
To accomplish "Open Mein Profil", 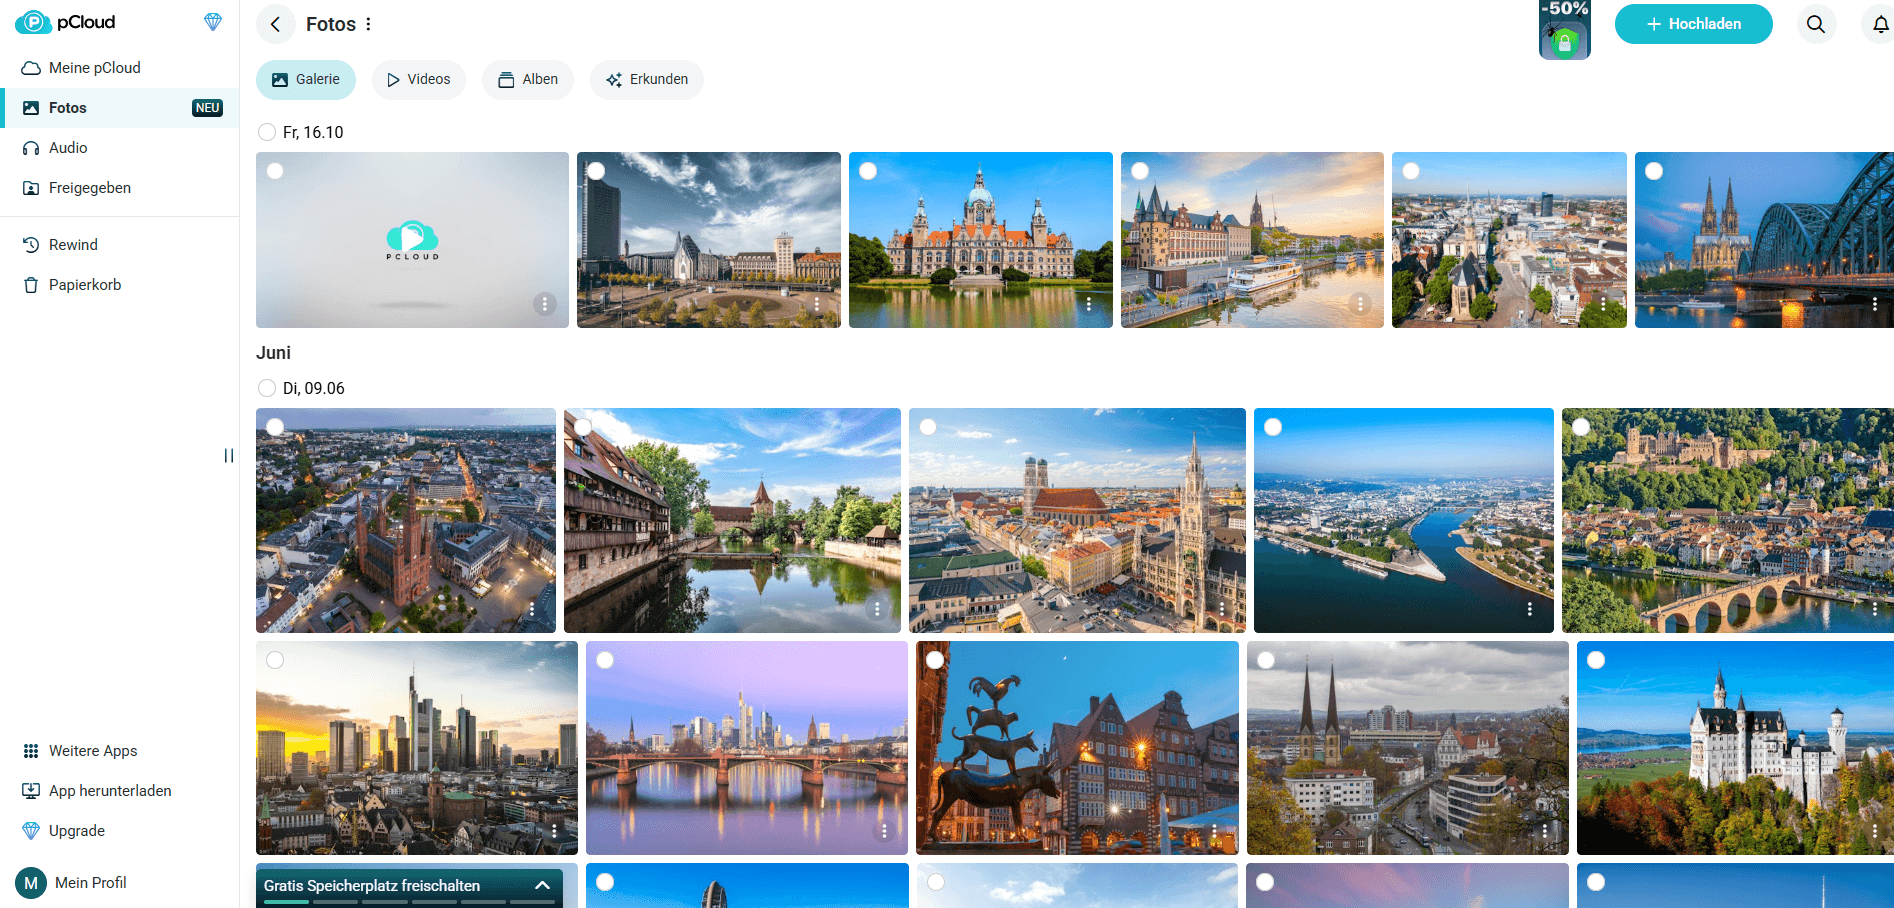I will (72, 883).
